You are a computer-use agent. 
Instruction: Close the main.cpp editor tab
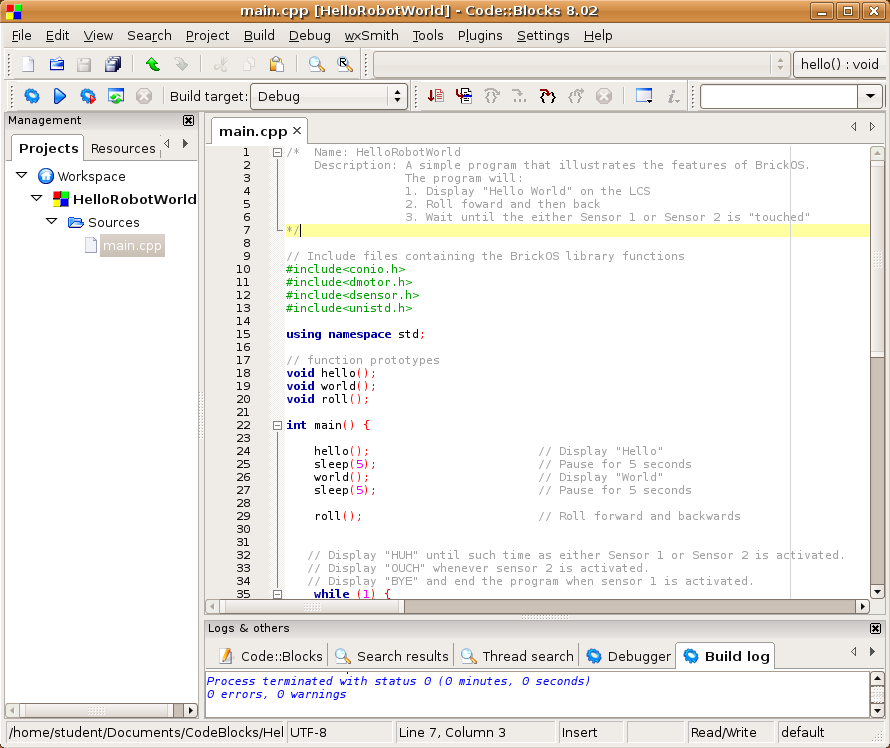coord(297,131)
